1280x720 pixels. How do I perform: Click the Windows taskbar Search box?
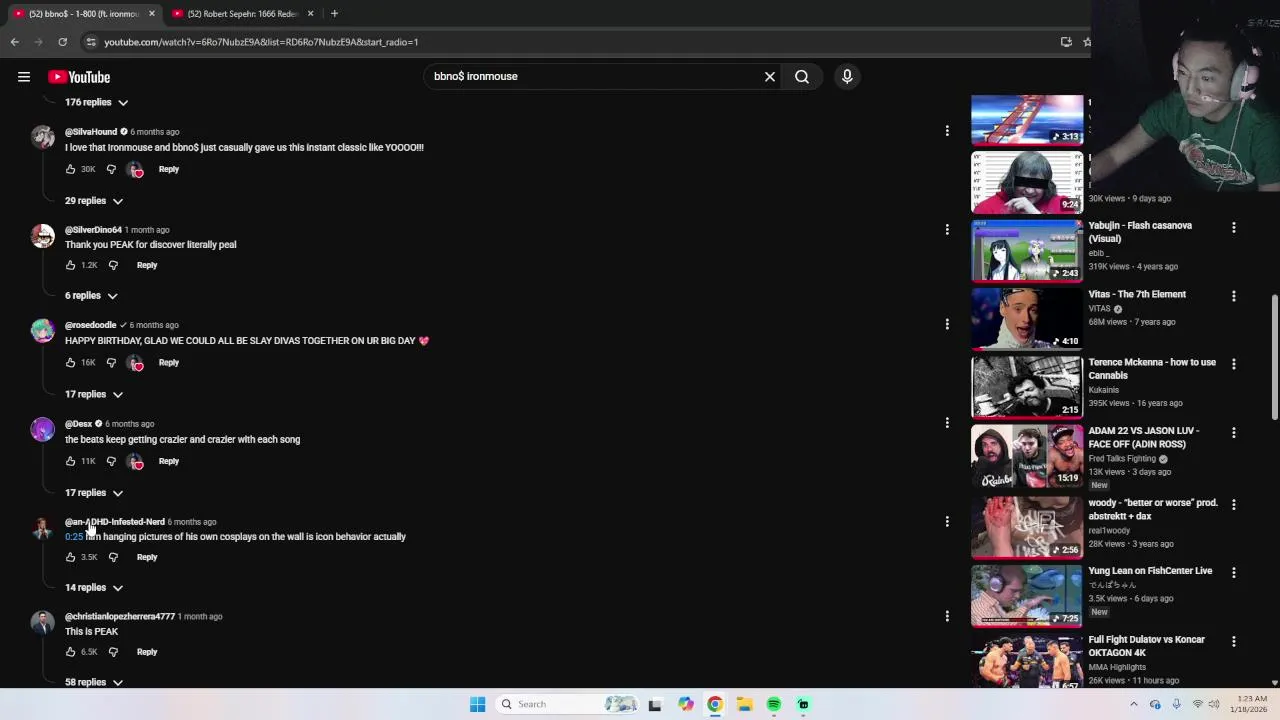[569, 704]
